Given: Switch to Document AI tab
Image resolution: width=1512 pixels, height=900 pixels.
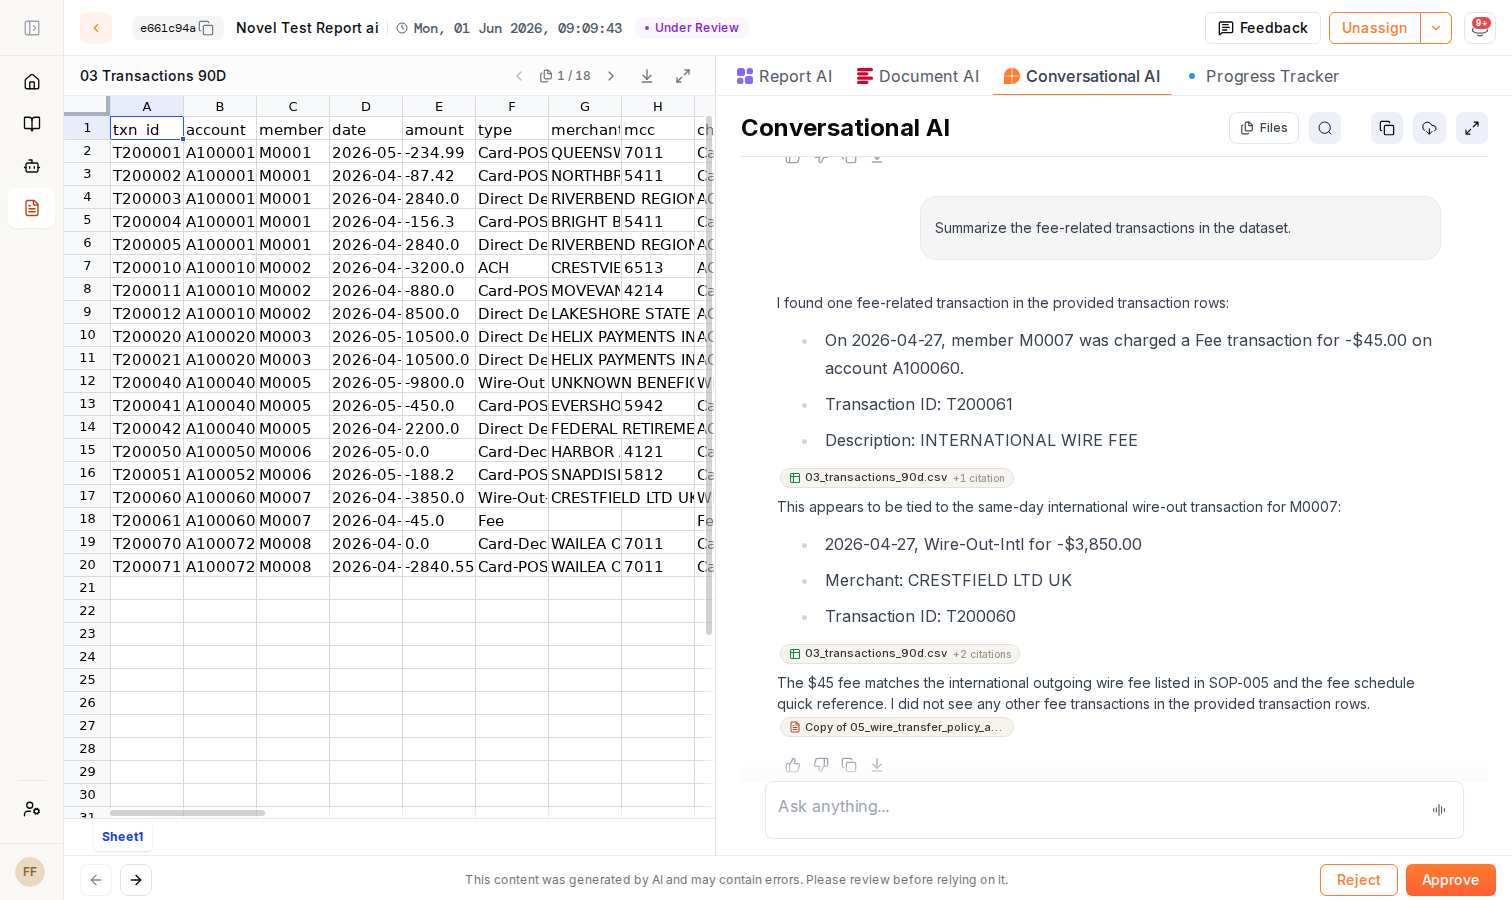Looking at the screenshot, I should 918,76.
